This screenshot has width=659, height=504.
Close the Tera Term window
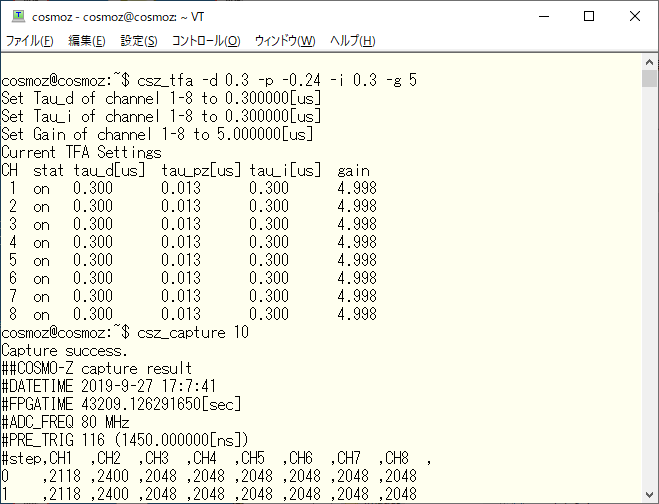pos(635,16)
